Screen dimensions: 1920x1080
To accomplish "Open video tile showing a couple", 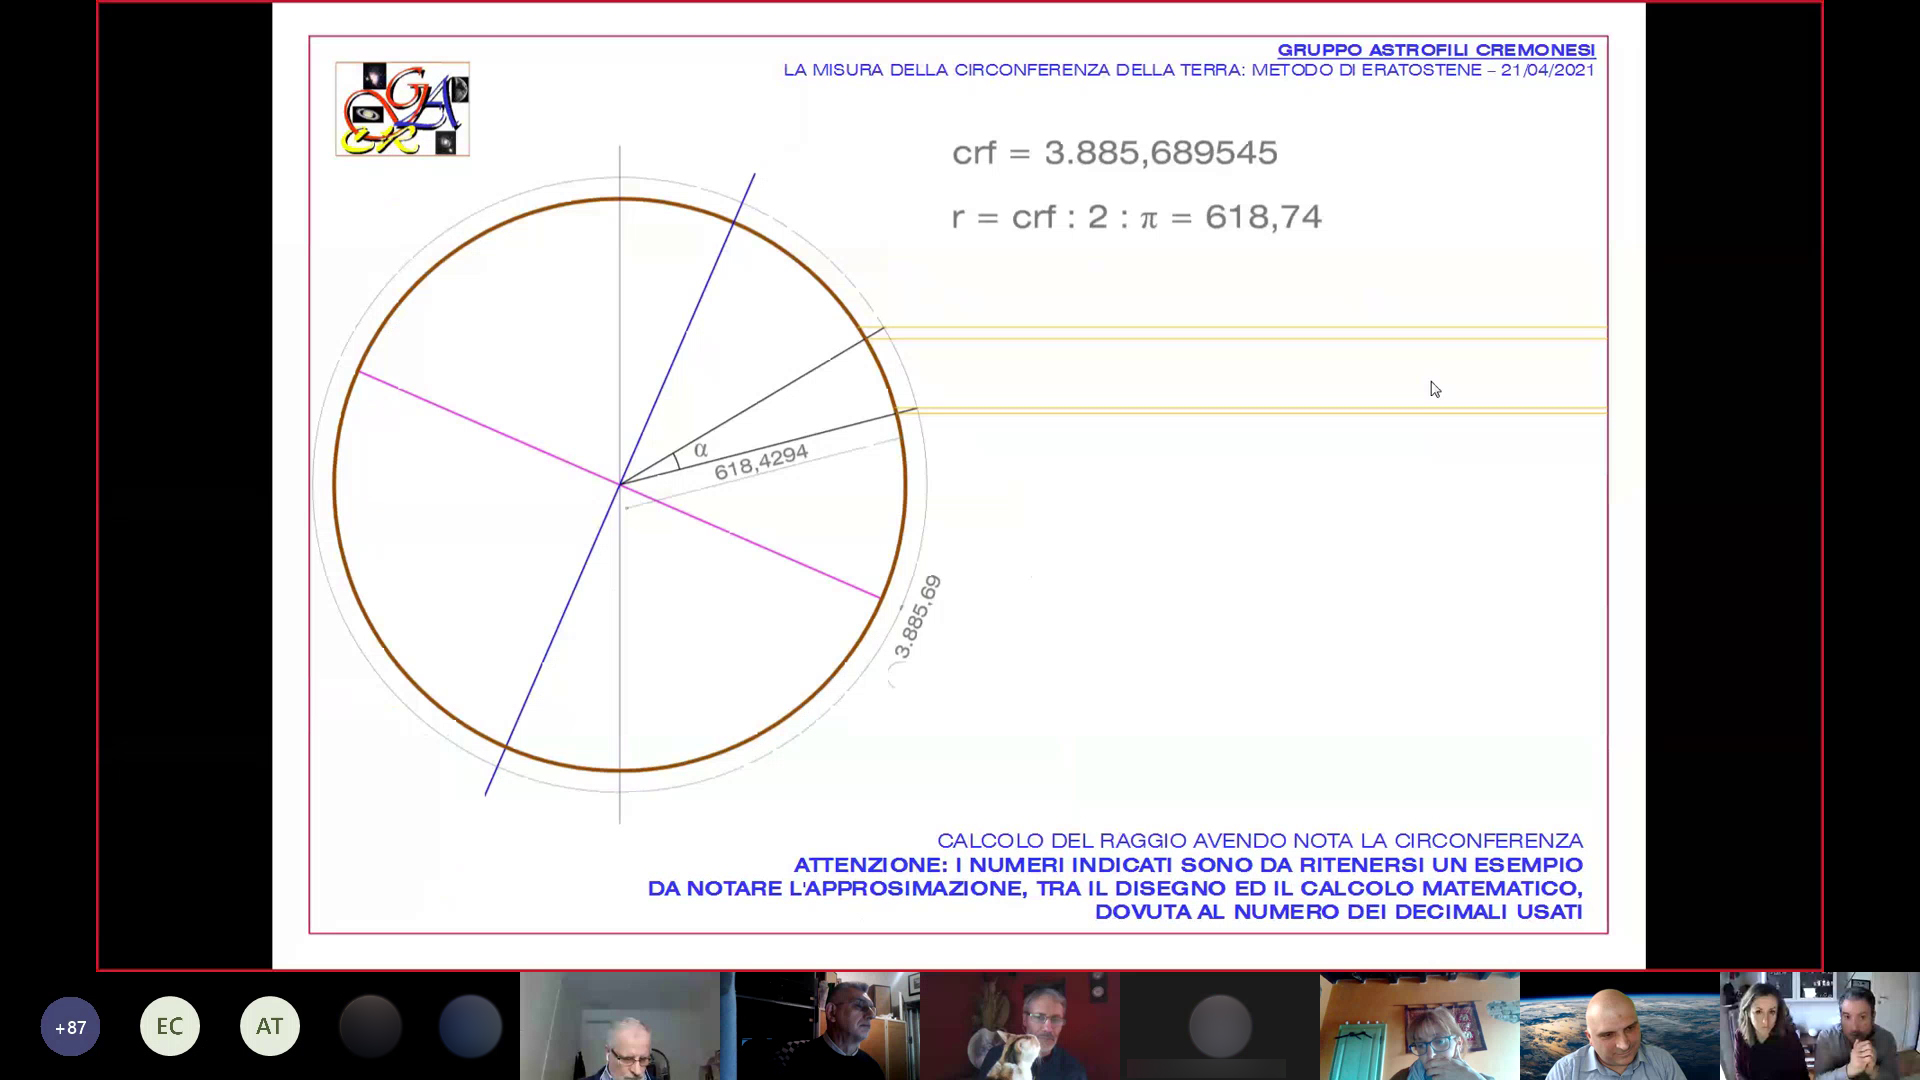I will 1820,1026.
